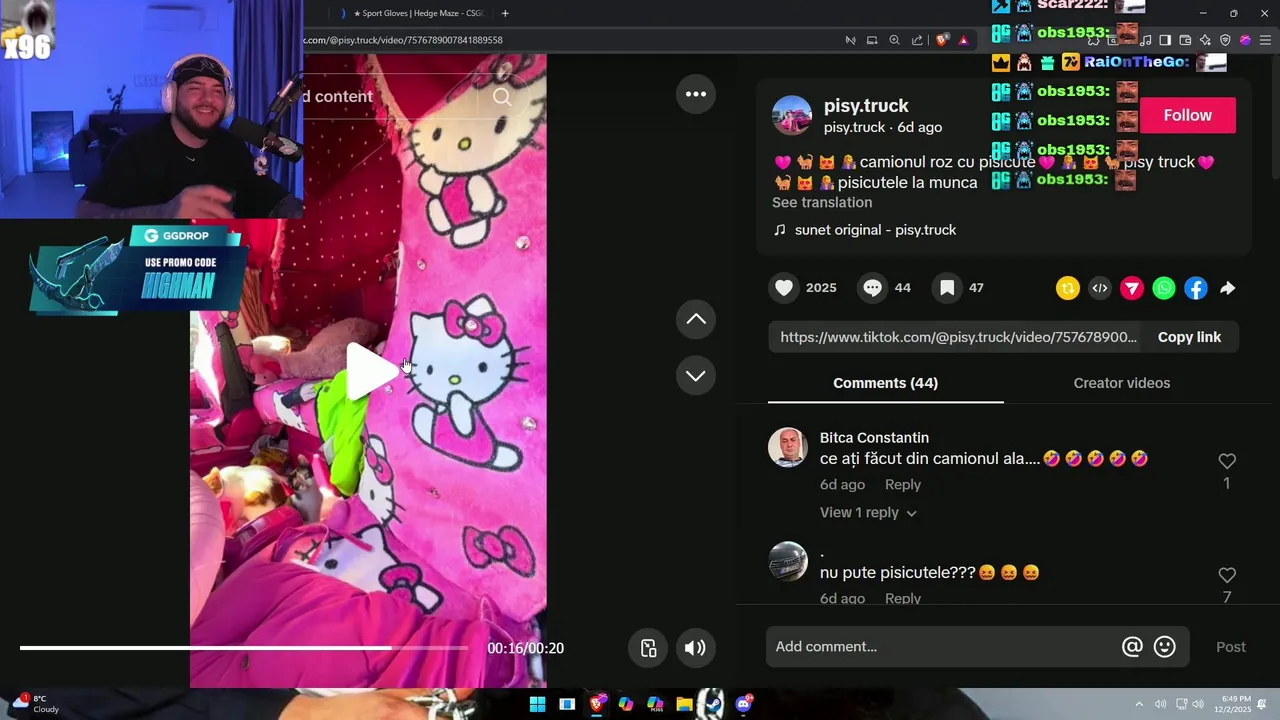Select the Sport Gloves Hedge Maze browser tab
This screenshot has width=1280, height=720.
point(412,13)
